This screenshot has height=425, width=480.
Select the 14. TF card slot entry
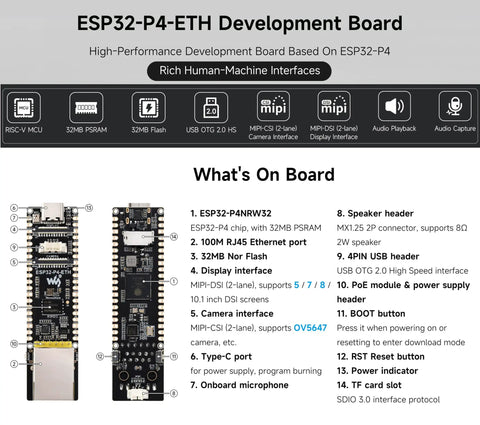(369, 385)
